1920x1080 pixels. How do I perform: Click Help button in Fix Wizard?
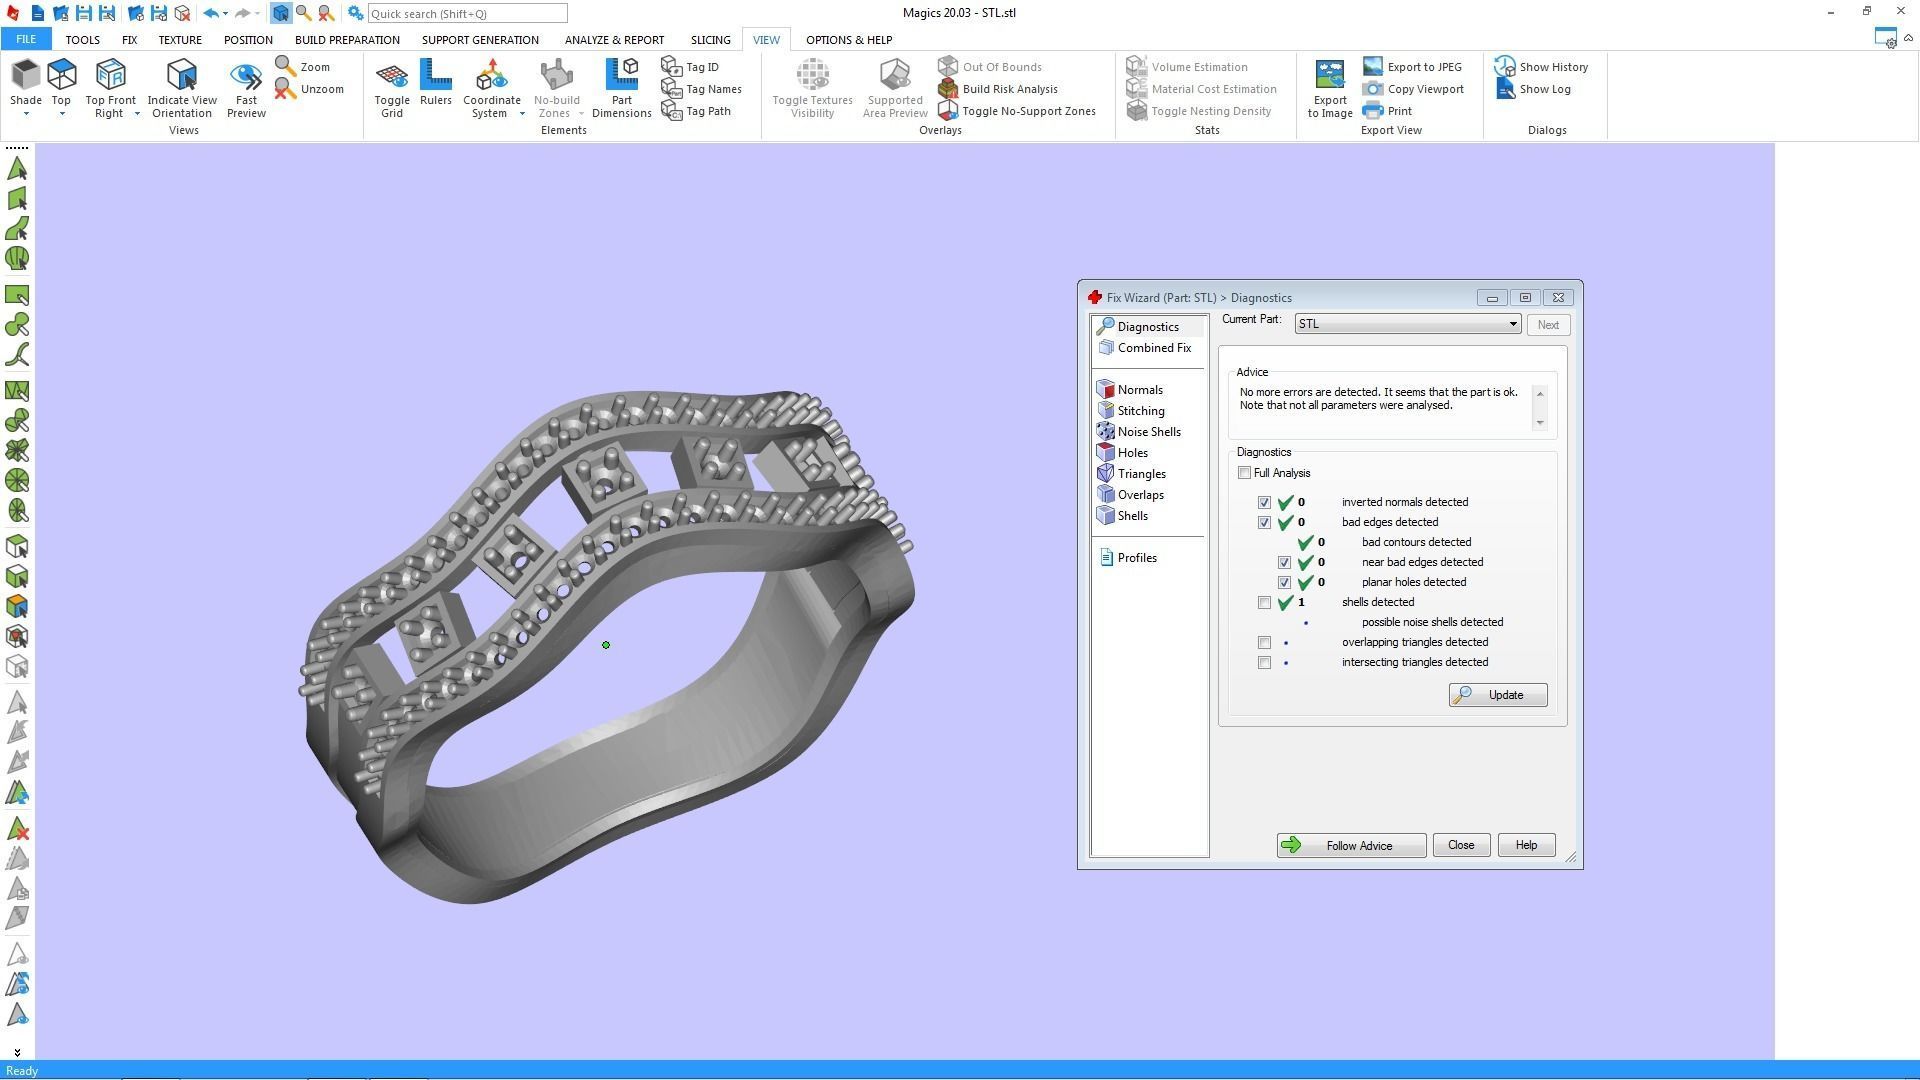coord(1525,846)
